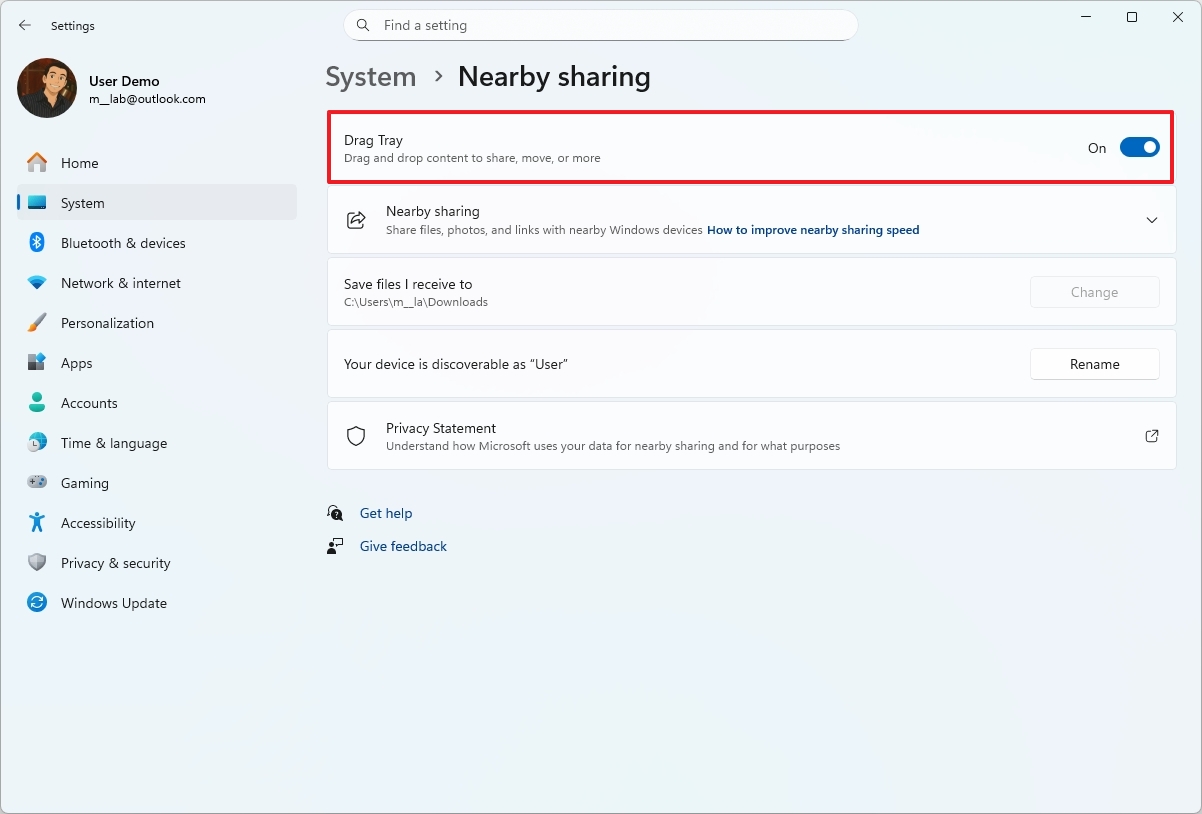Click the Personalization brush icon
1202x814 pixels.
[37, 322]
